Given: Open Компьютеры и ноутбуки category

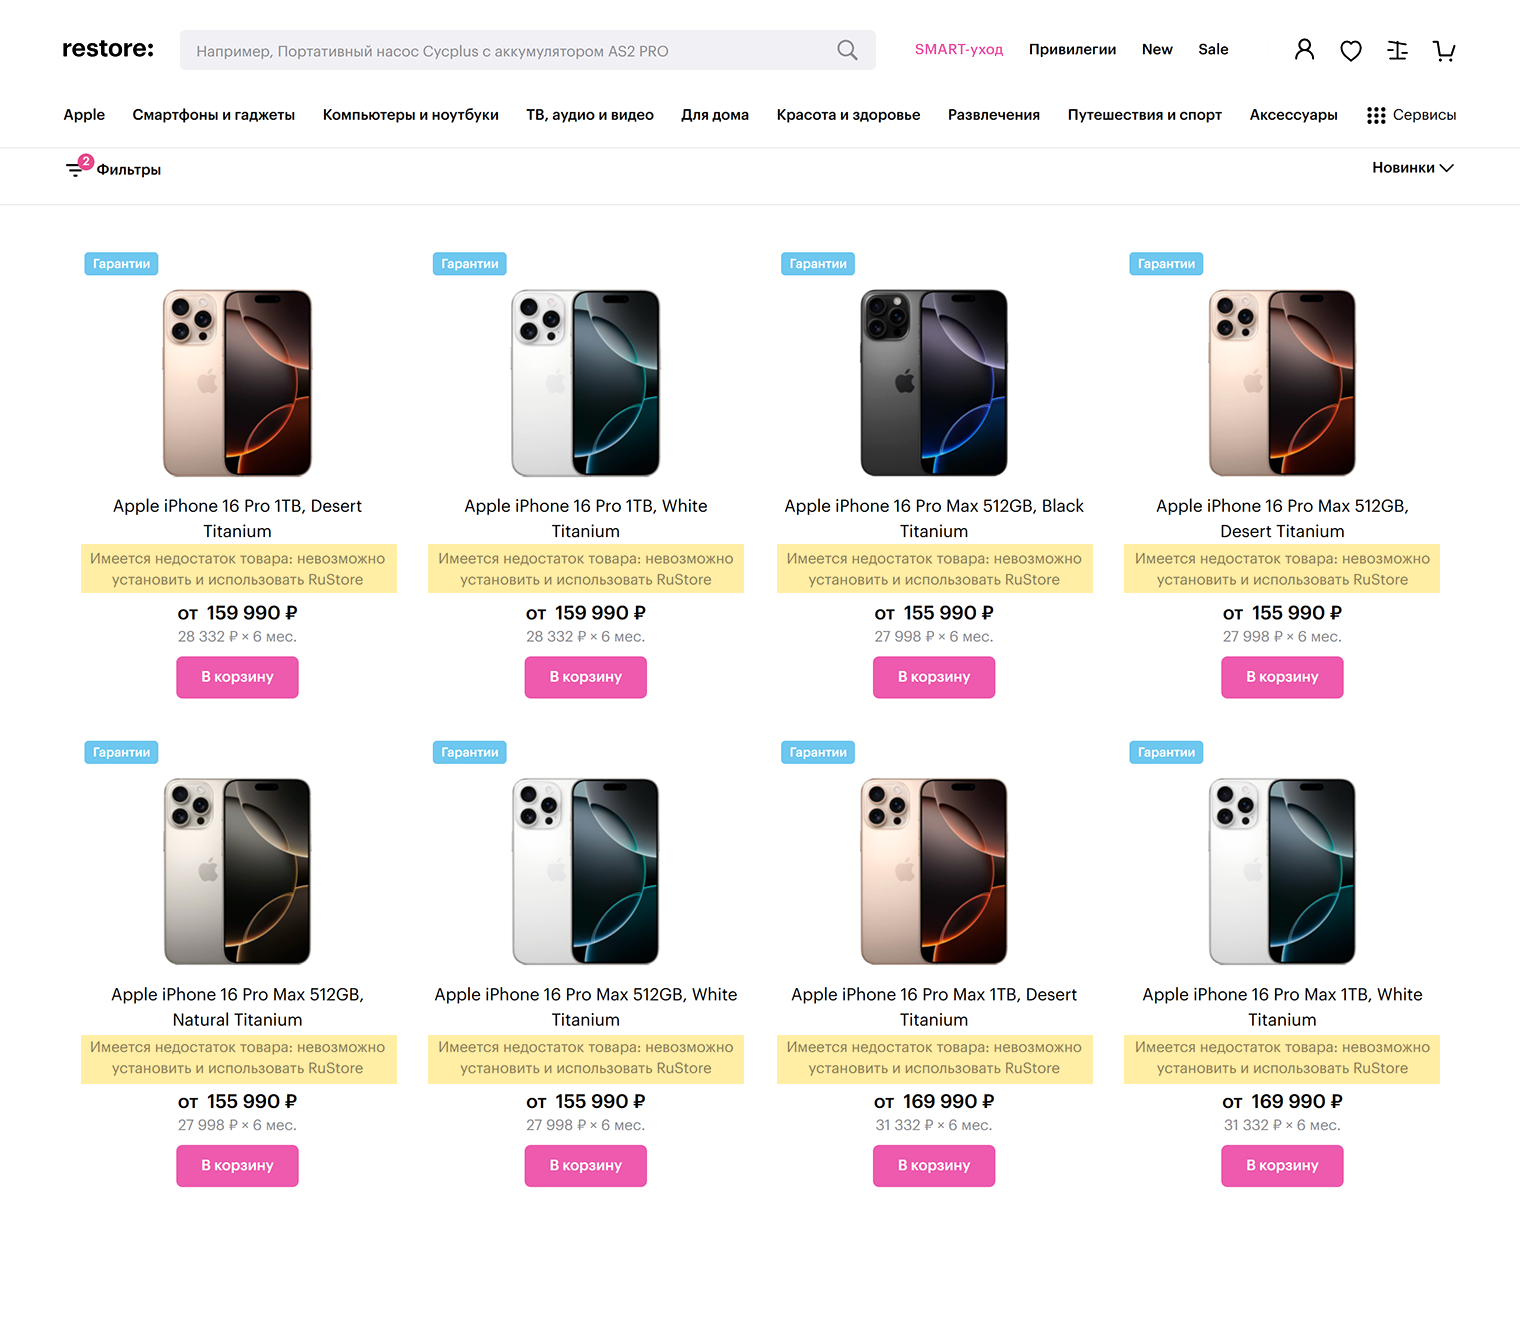Looking at the screenshot, I should pyautogui.click(x=410, y=115).
